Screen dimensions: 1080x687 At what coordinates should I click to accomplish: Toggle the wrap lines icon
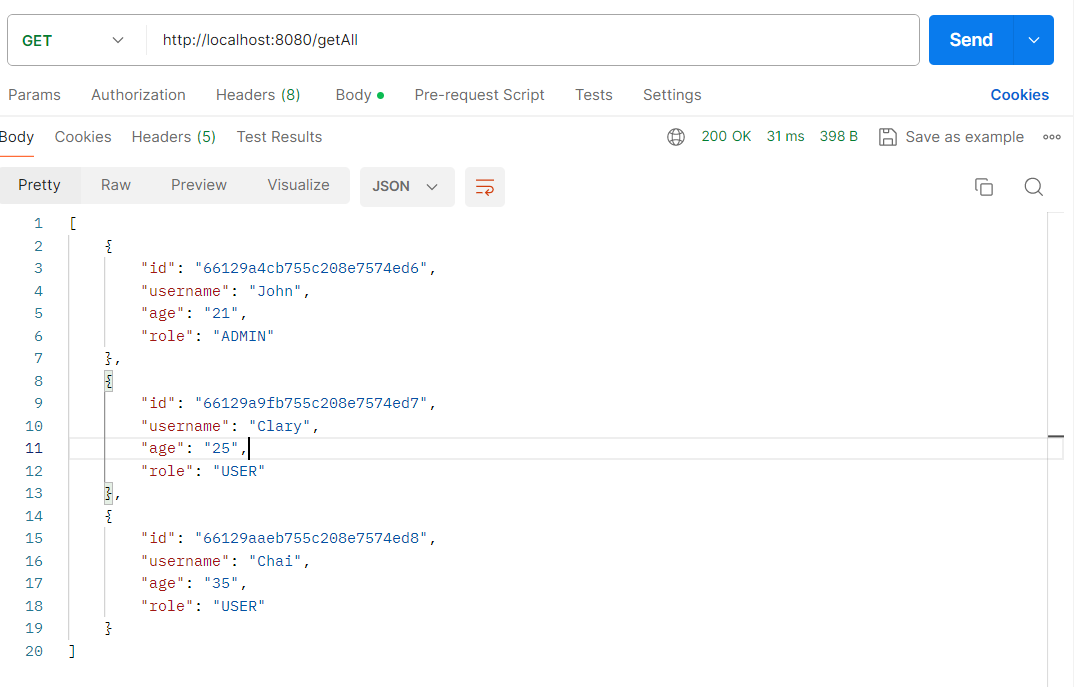(485, 187)
